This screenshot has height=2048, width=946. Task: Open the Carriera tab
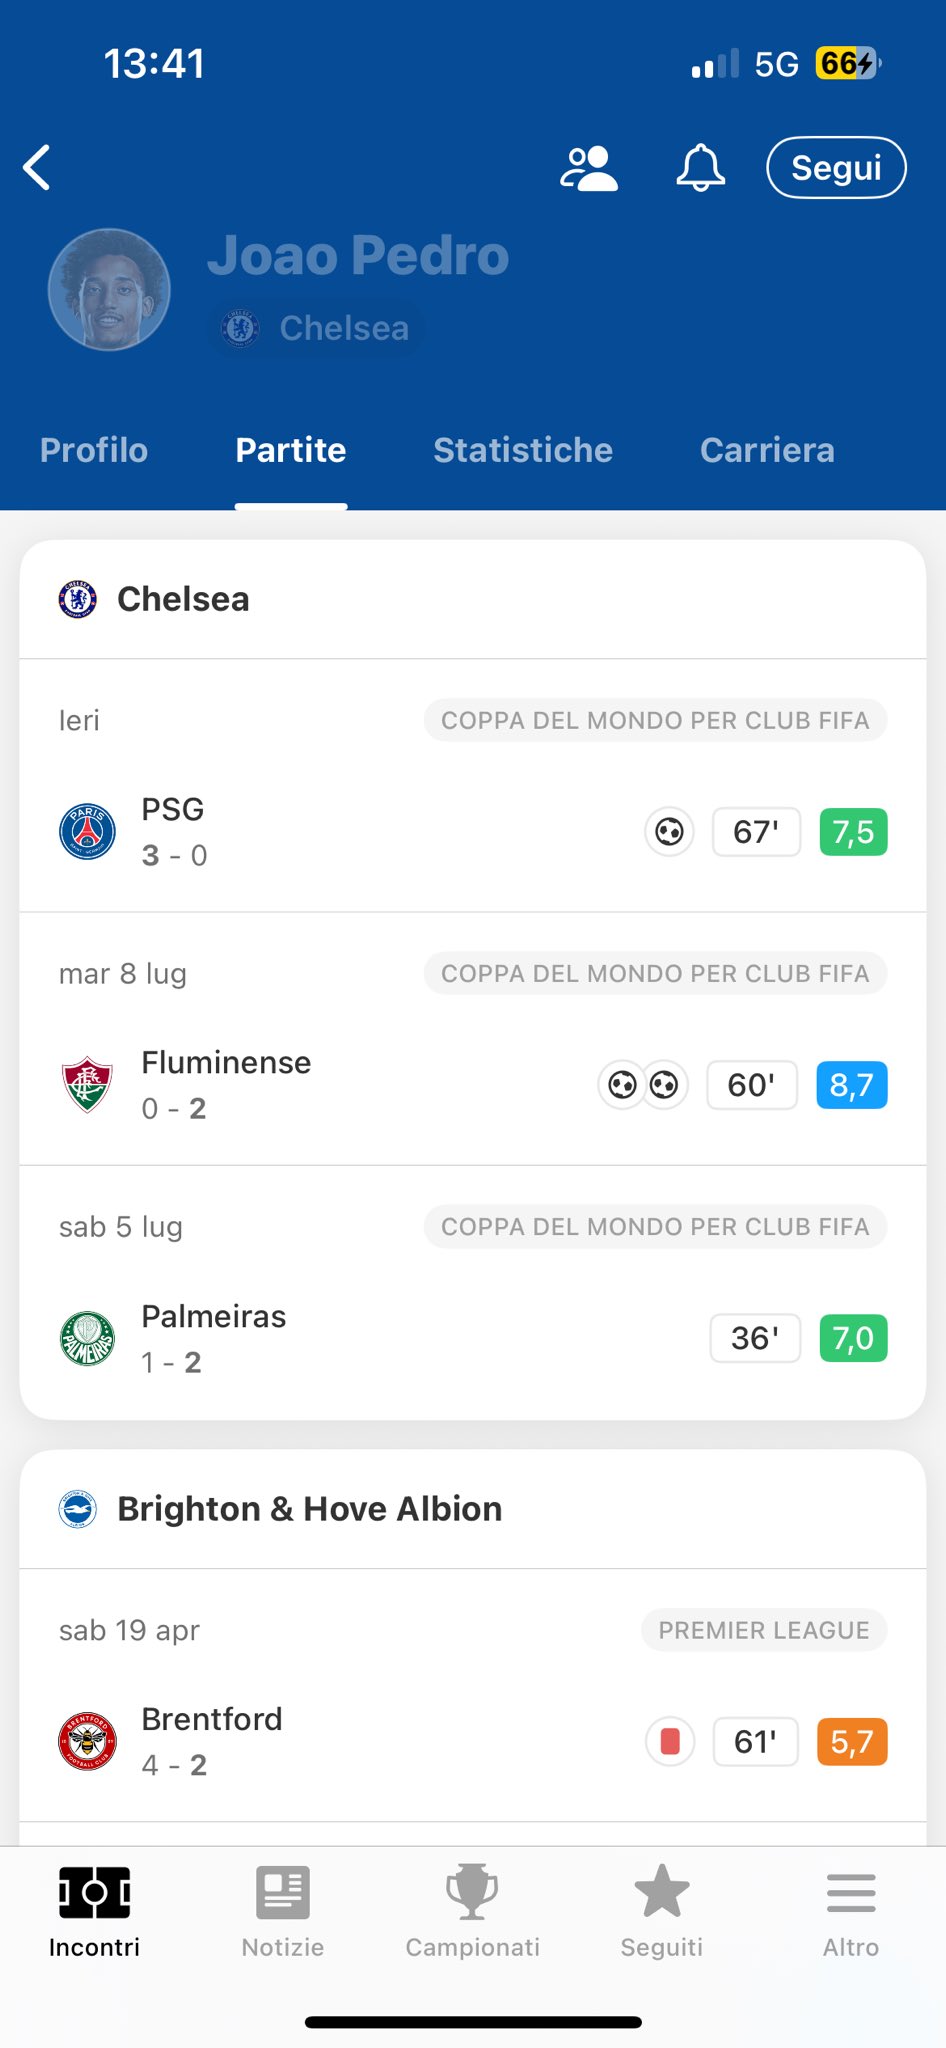click(767, 450)
